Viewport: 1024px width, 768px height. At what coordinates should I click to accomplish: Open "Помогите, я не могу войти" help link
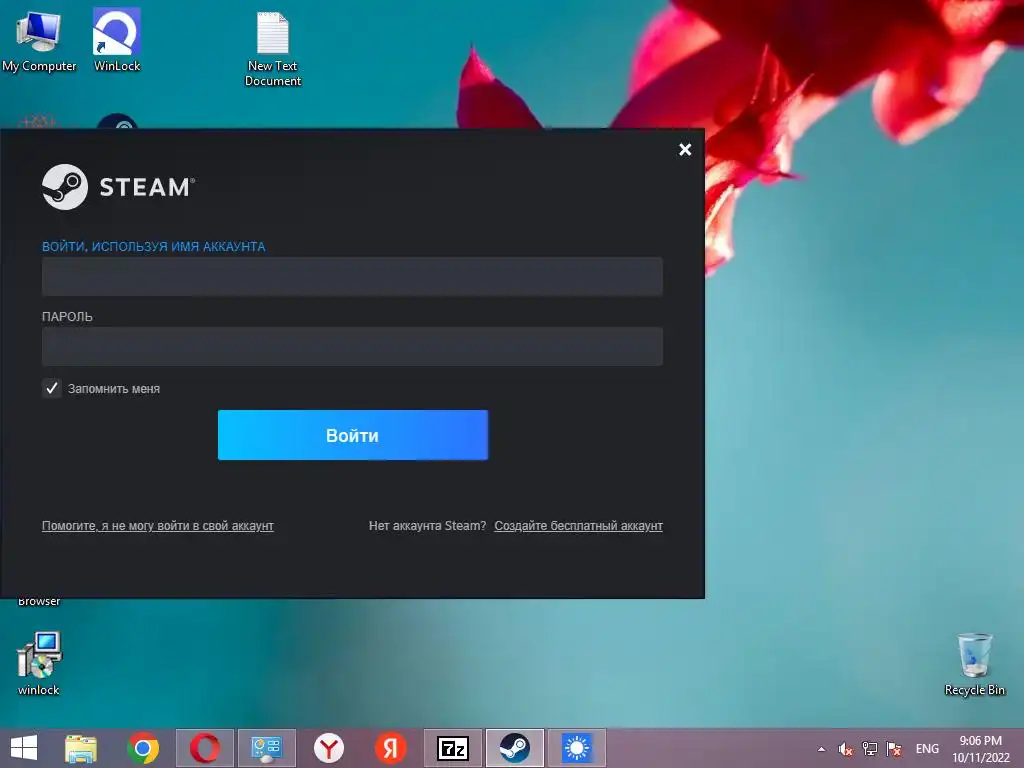157,526
